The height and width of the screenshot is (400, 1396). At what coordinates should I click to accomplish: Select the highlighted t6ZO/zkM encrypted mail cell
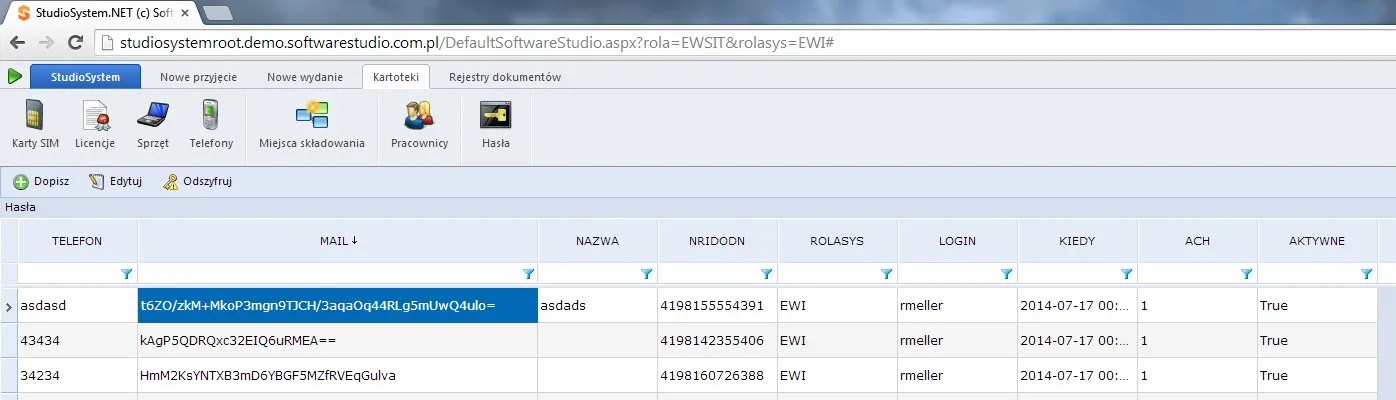pos(338,305)
